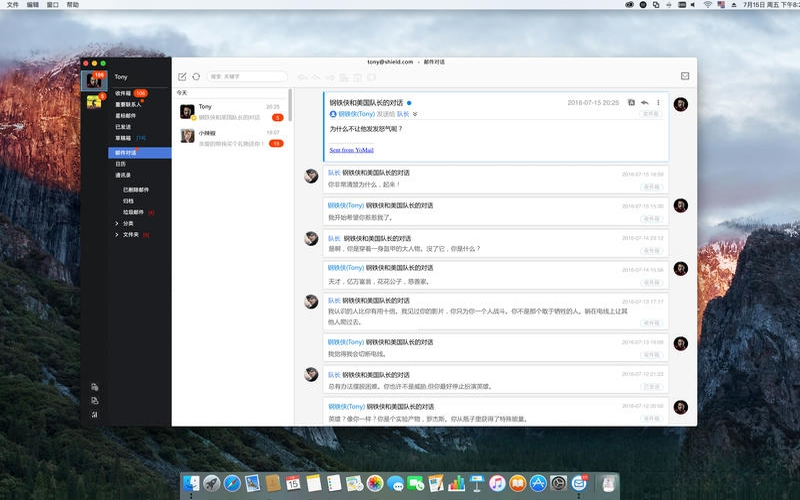Click 队长 recipient link in top message
The height and width of the screenshot is (500, 800).
(403, 114)
